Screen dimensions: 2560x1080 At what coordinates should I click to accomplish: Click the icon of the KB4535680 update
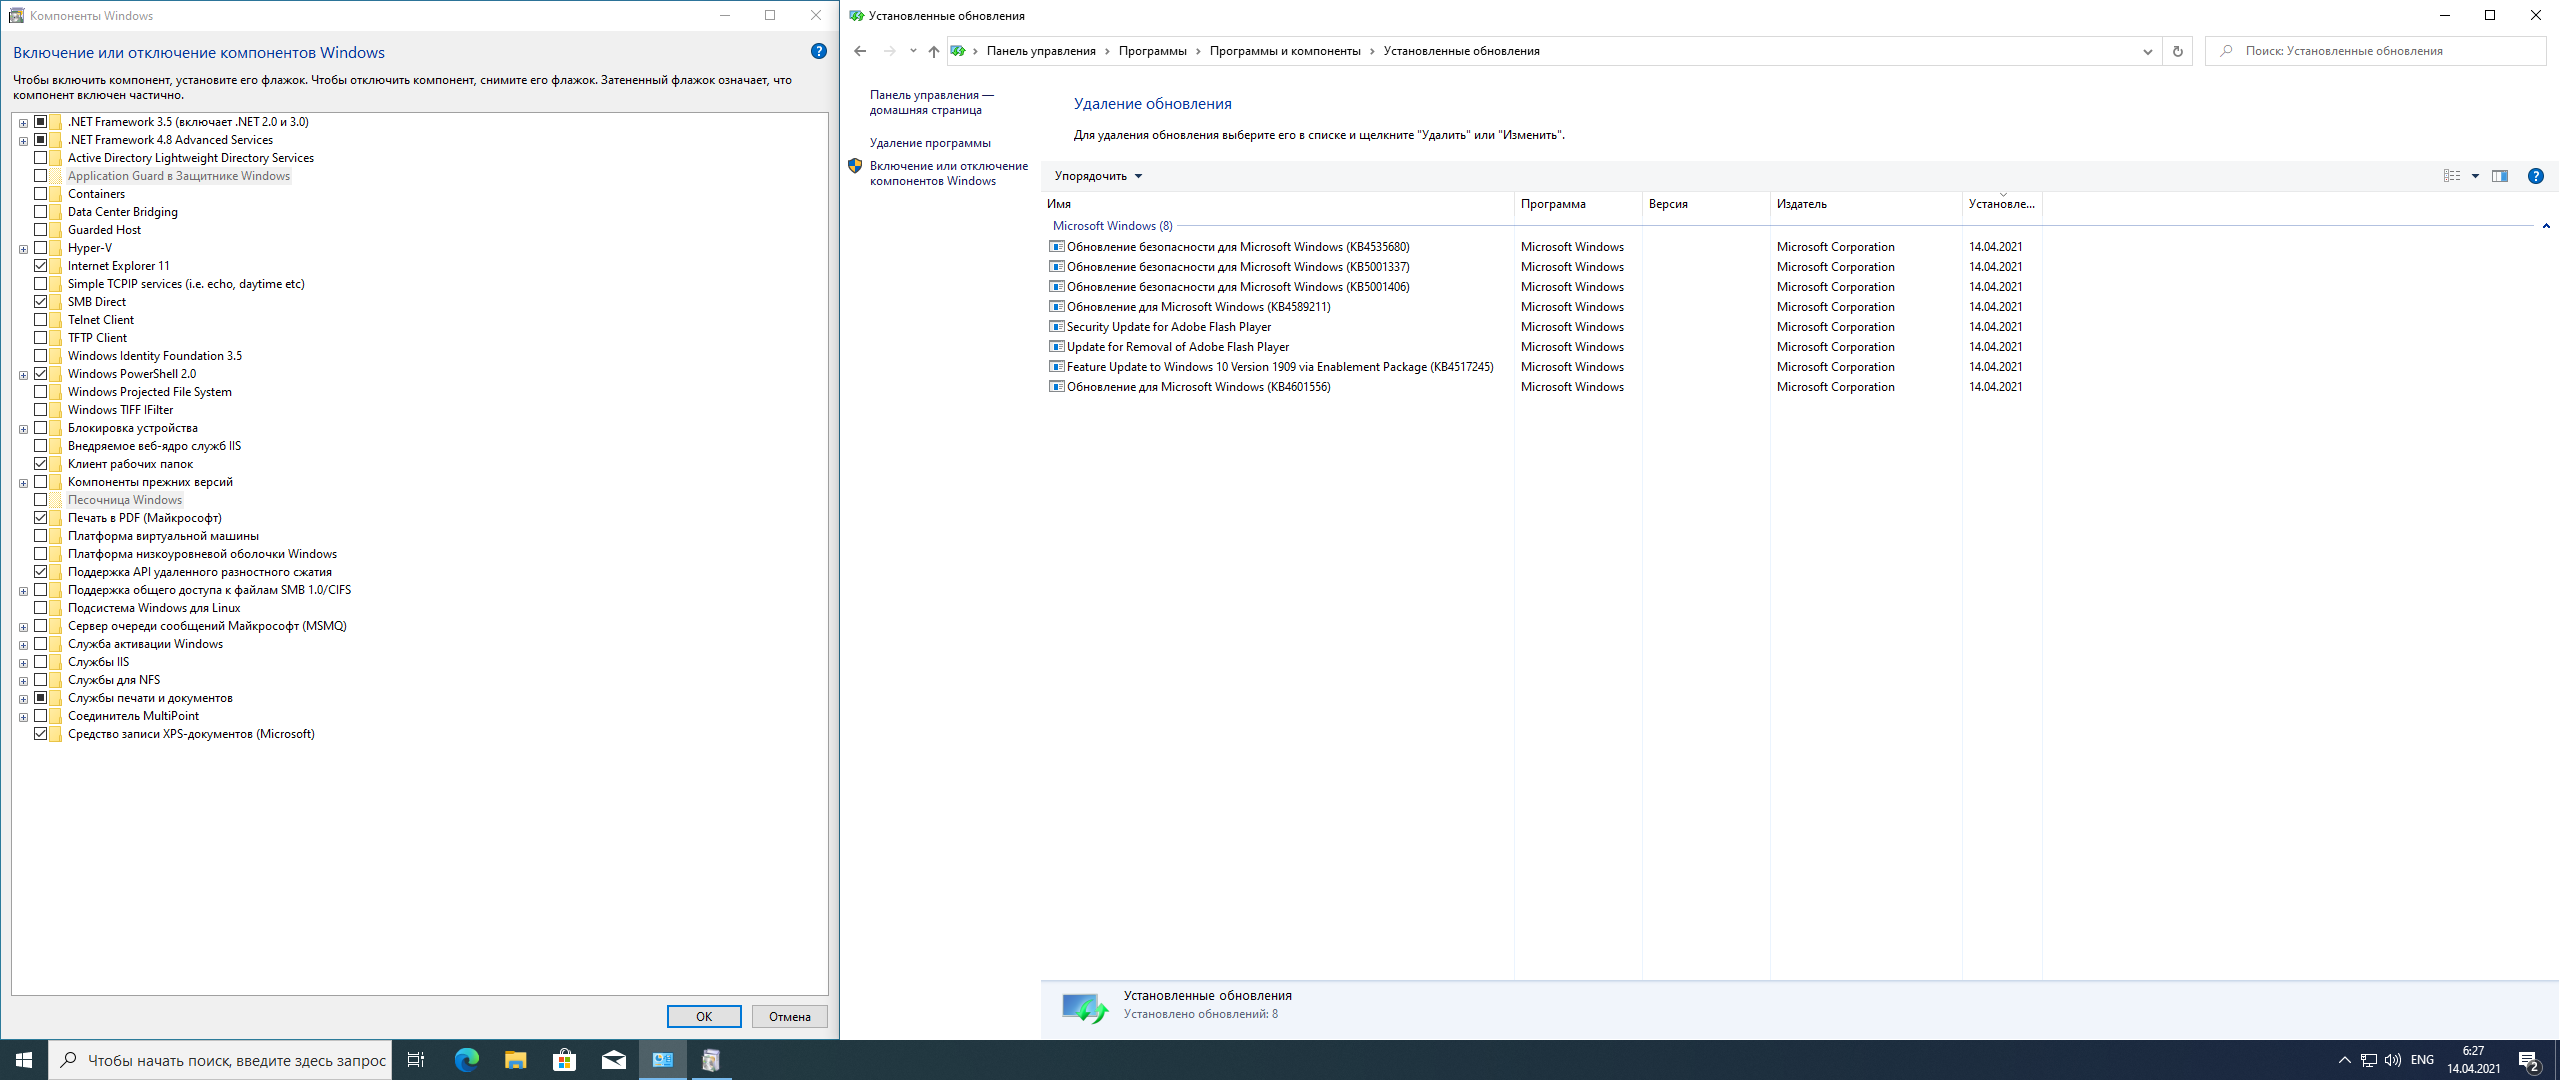1056,246
